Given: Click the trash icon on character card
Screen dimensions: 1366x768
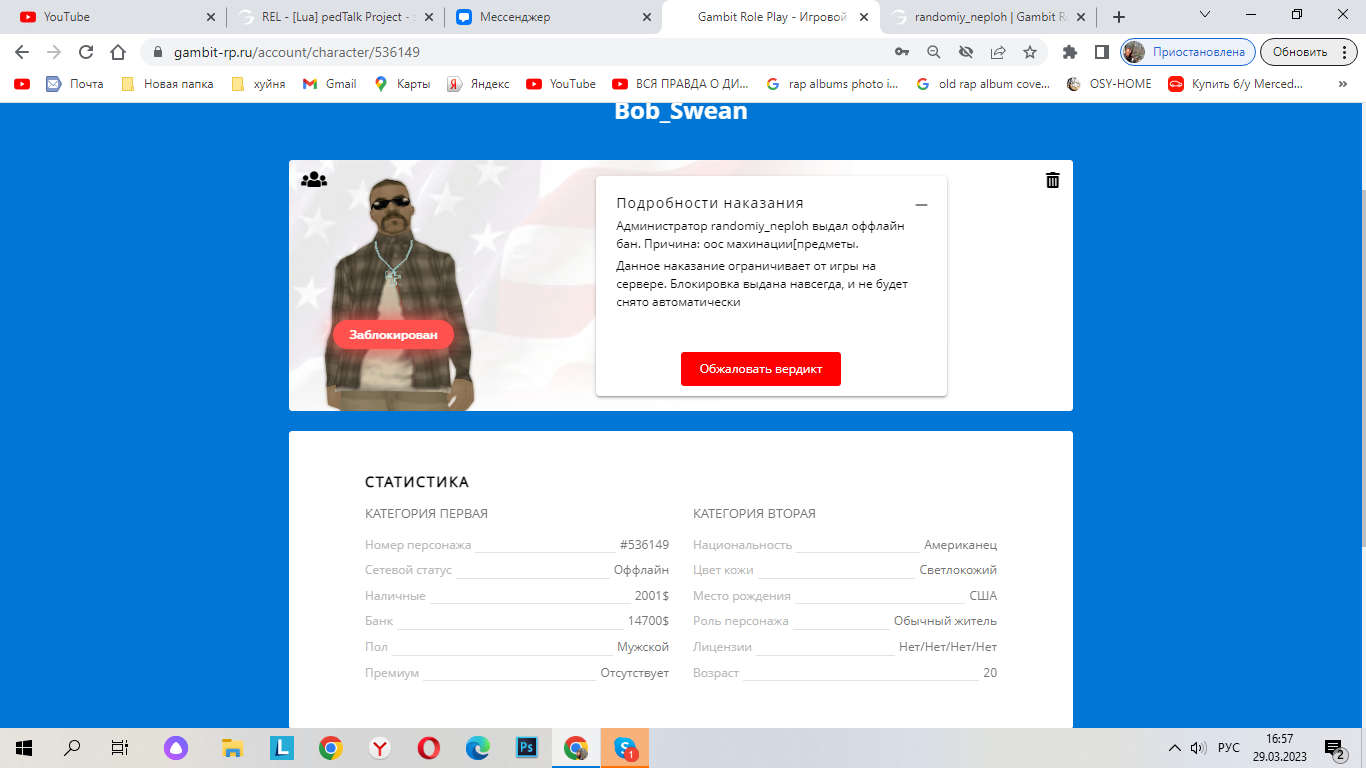Looking at the screenshot, I should tap(1052, 180).
